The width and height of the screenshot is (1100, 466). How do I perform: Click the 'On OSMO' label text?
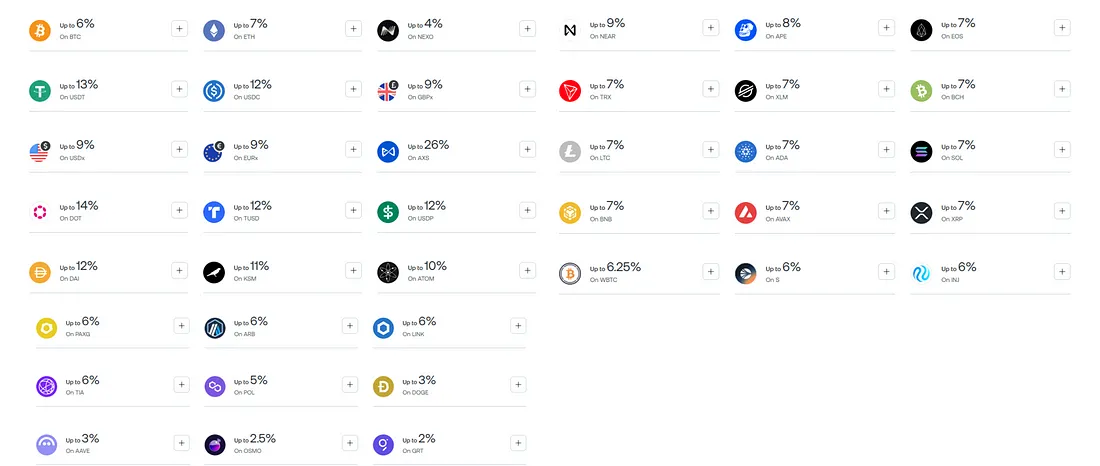(248, 451)
